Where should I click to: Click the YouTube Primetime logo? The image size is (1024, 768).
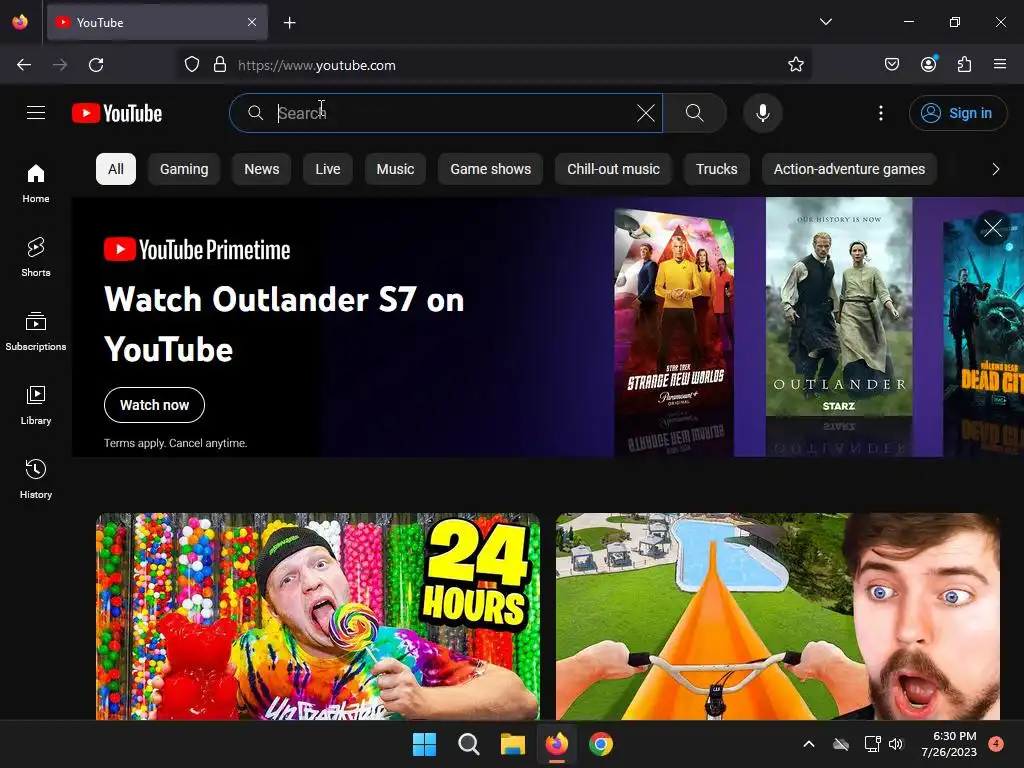[x=197, y=249]
